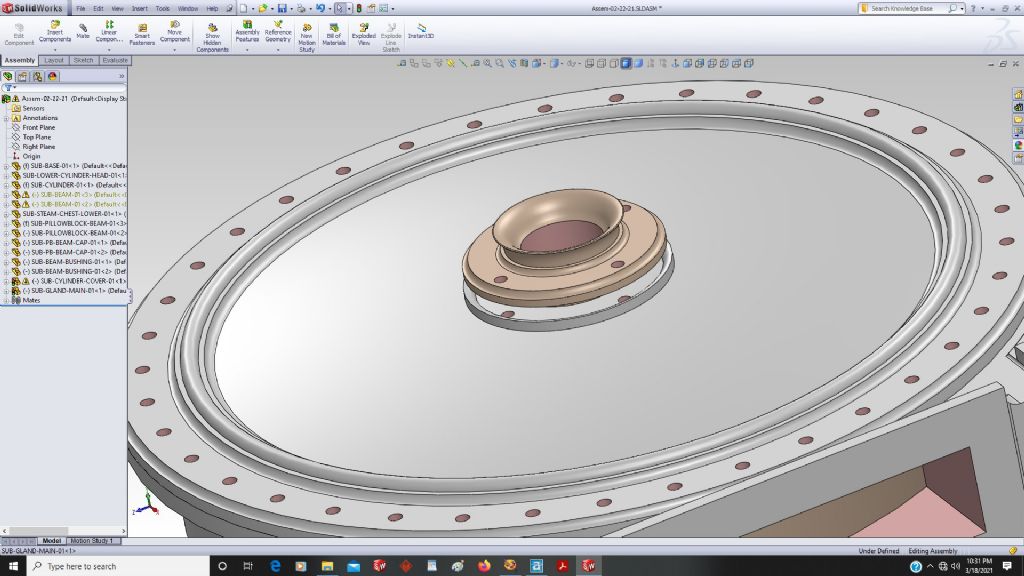The width and height of the screenshot is (1024, 576).
Task: Open dropdown under Move Component
Action: coord(174,50)
